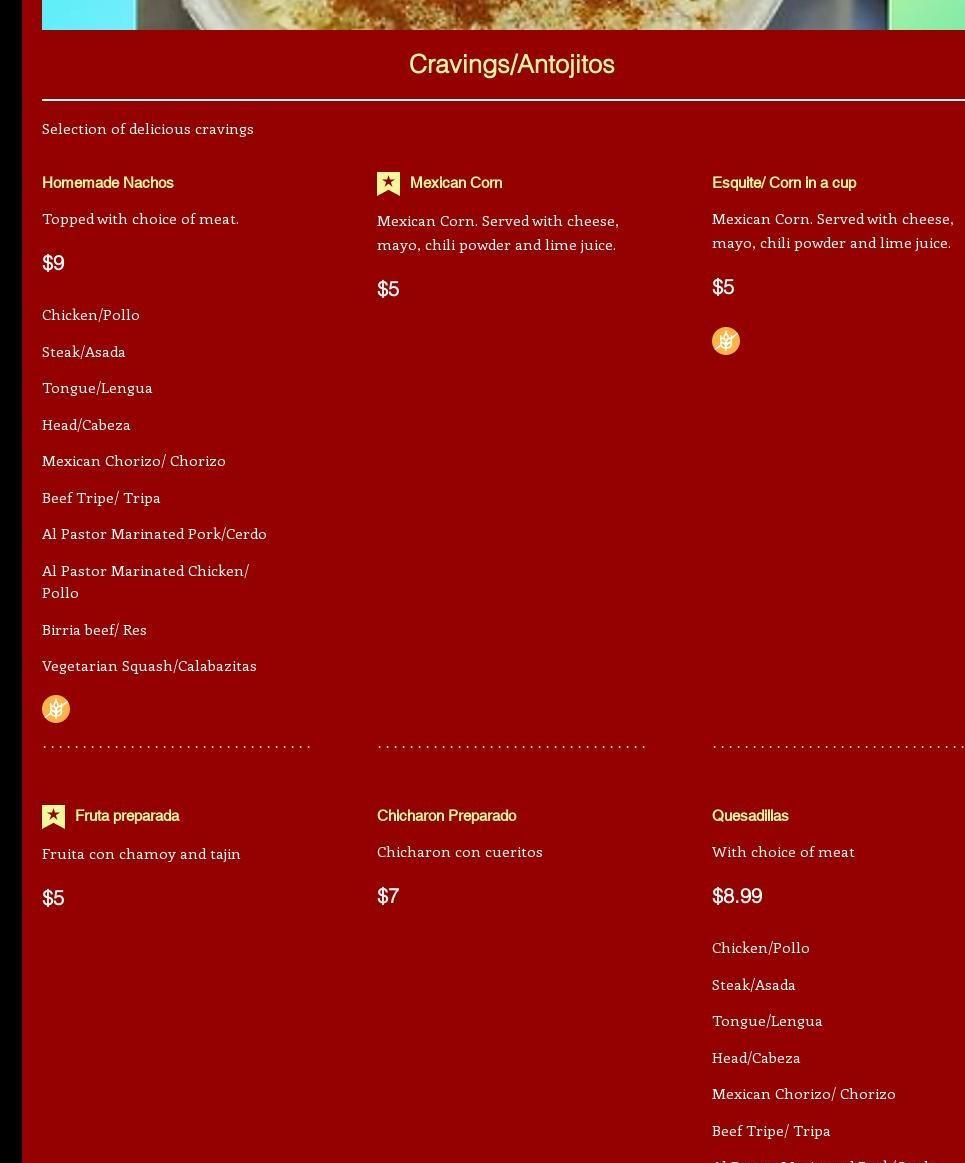This screenshot has height=1163, width=965.
Task: Click Chicharon con cueritos description
Action: [460, 852]
